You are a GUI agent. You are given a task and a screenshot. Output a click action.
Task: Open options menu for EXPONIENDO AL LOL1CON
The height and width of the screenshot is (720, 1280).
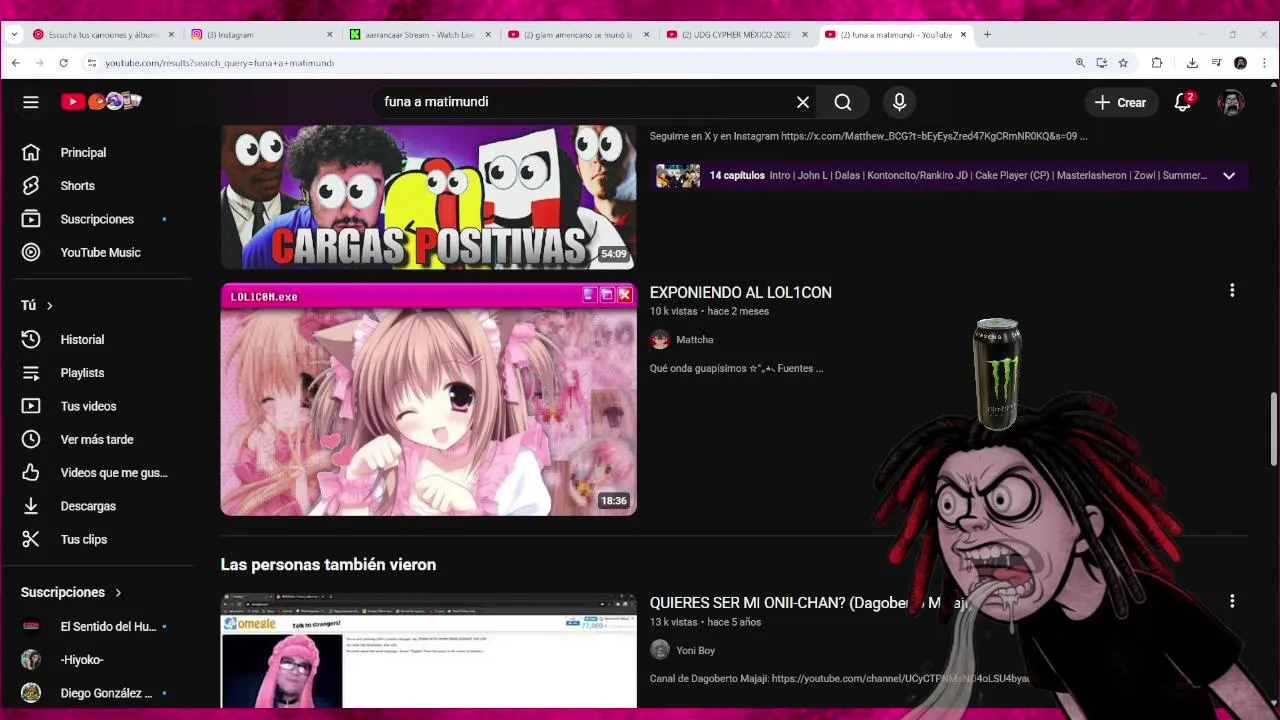point(1232,291)
